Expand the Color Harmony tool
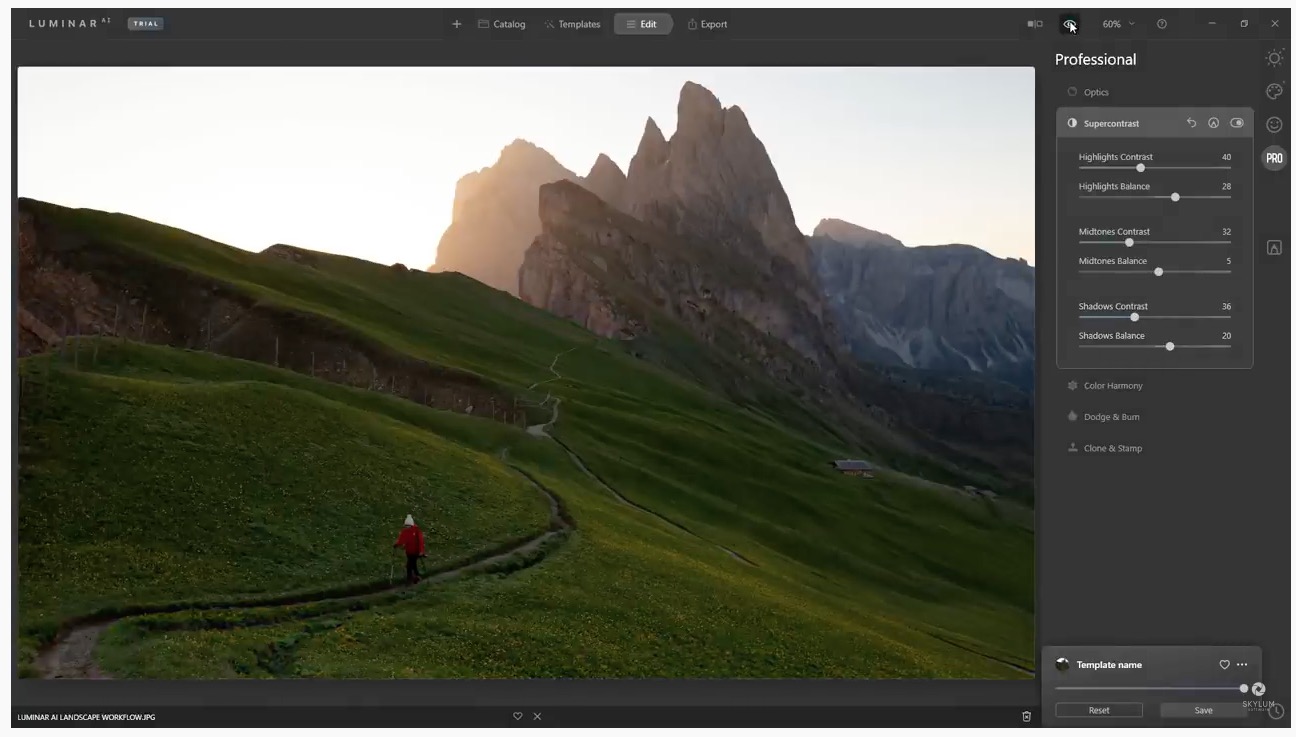This screenshot has height=737, width=1296. point(1112,386)
